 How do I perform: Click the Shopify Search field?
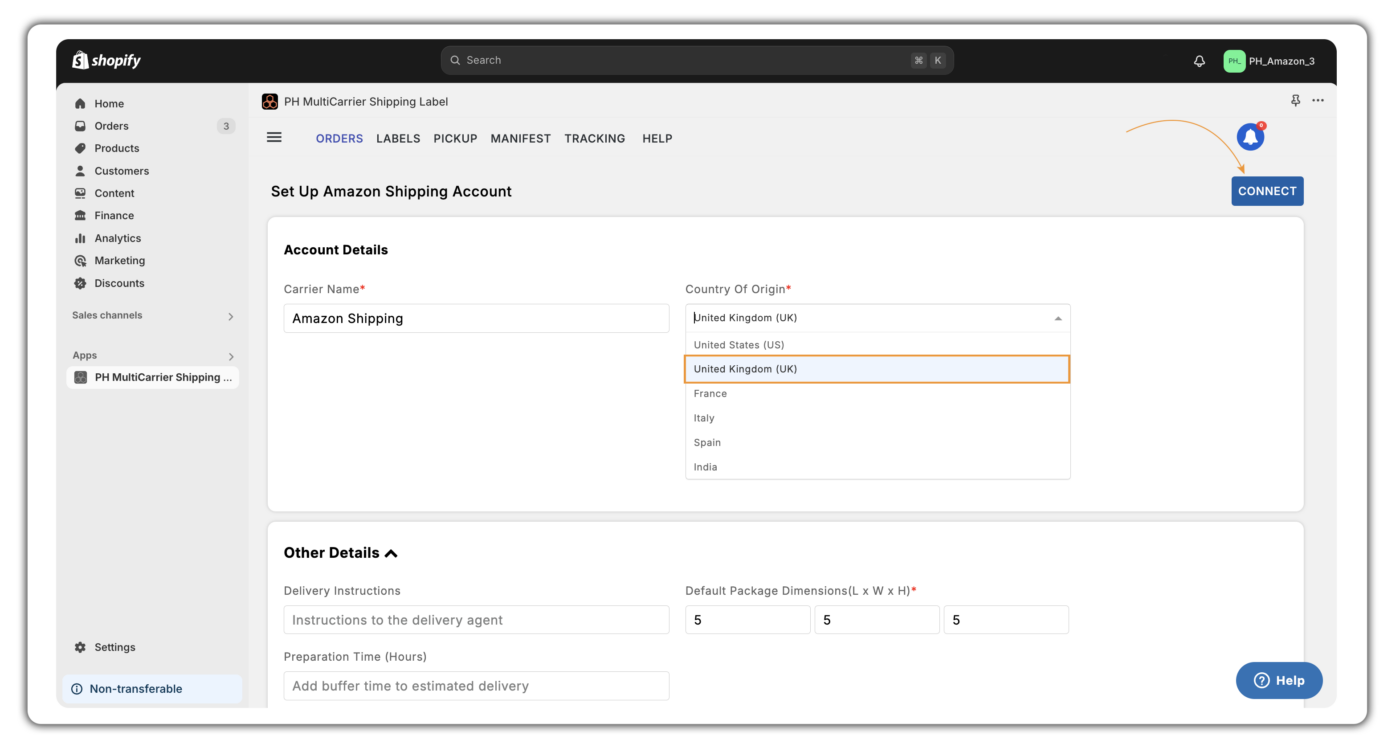click(x=697, y=60)
